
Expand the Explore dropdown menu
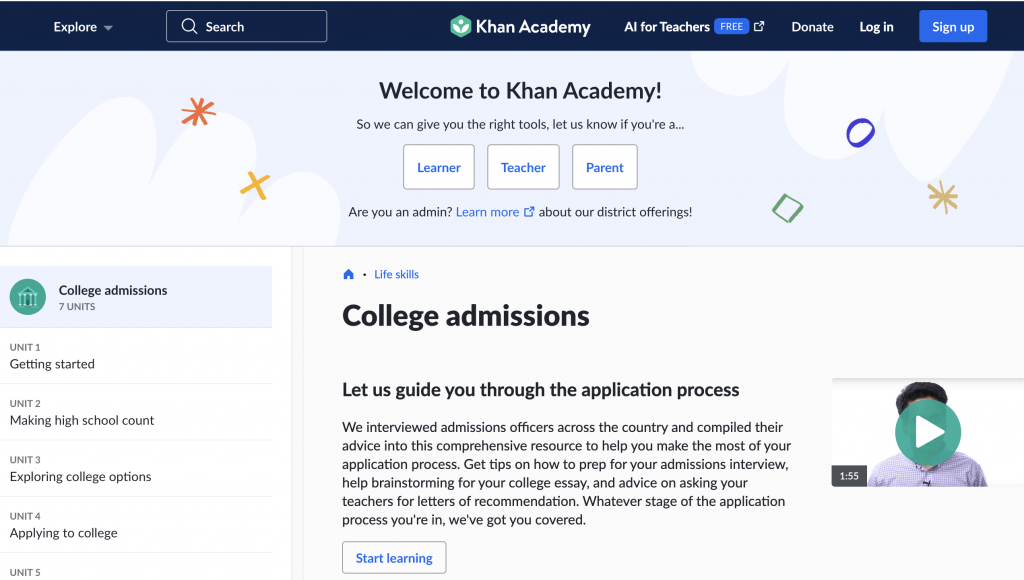click(x=83, y=27)
